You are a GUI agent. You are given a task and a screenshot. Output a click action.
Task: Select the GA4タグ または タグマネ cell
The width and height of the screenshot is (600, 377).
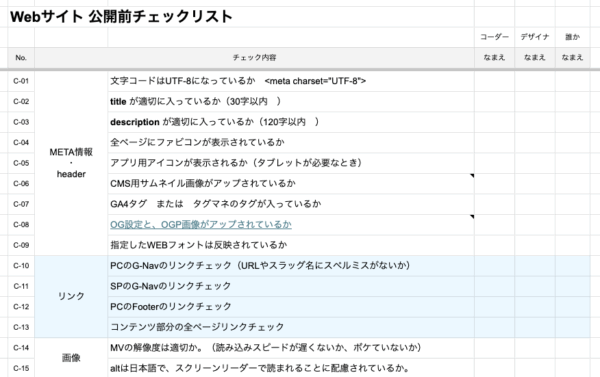tap(291, 204)
